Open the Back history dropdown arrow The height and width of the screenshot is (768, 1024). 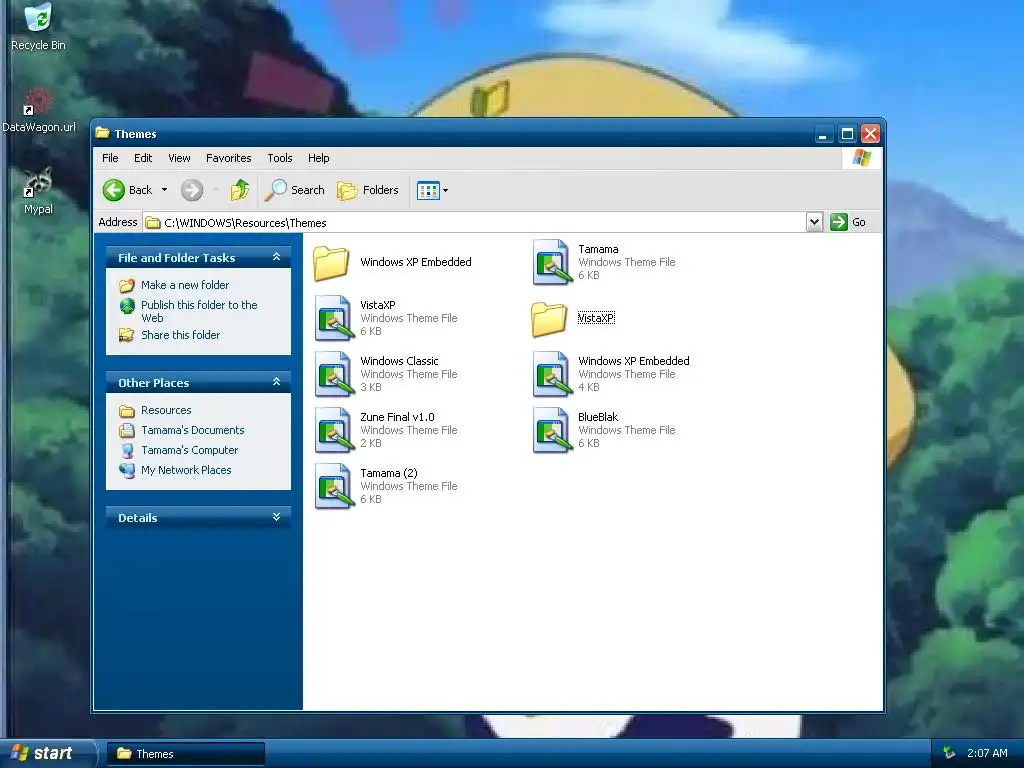pos(165,190)
